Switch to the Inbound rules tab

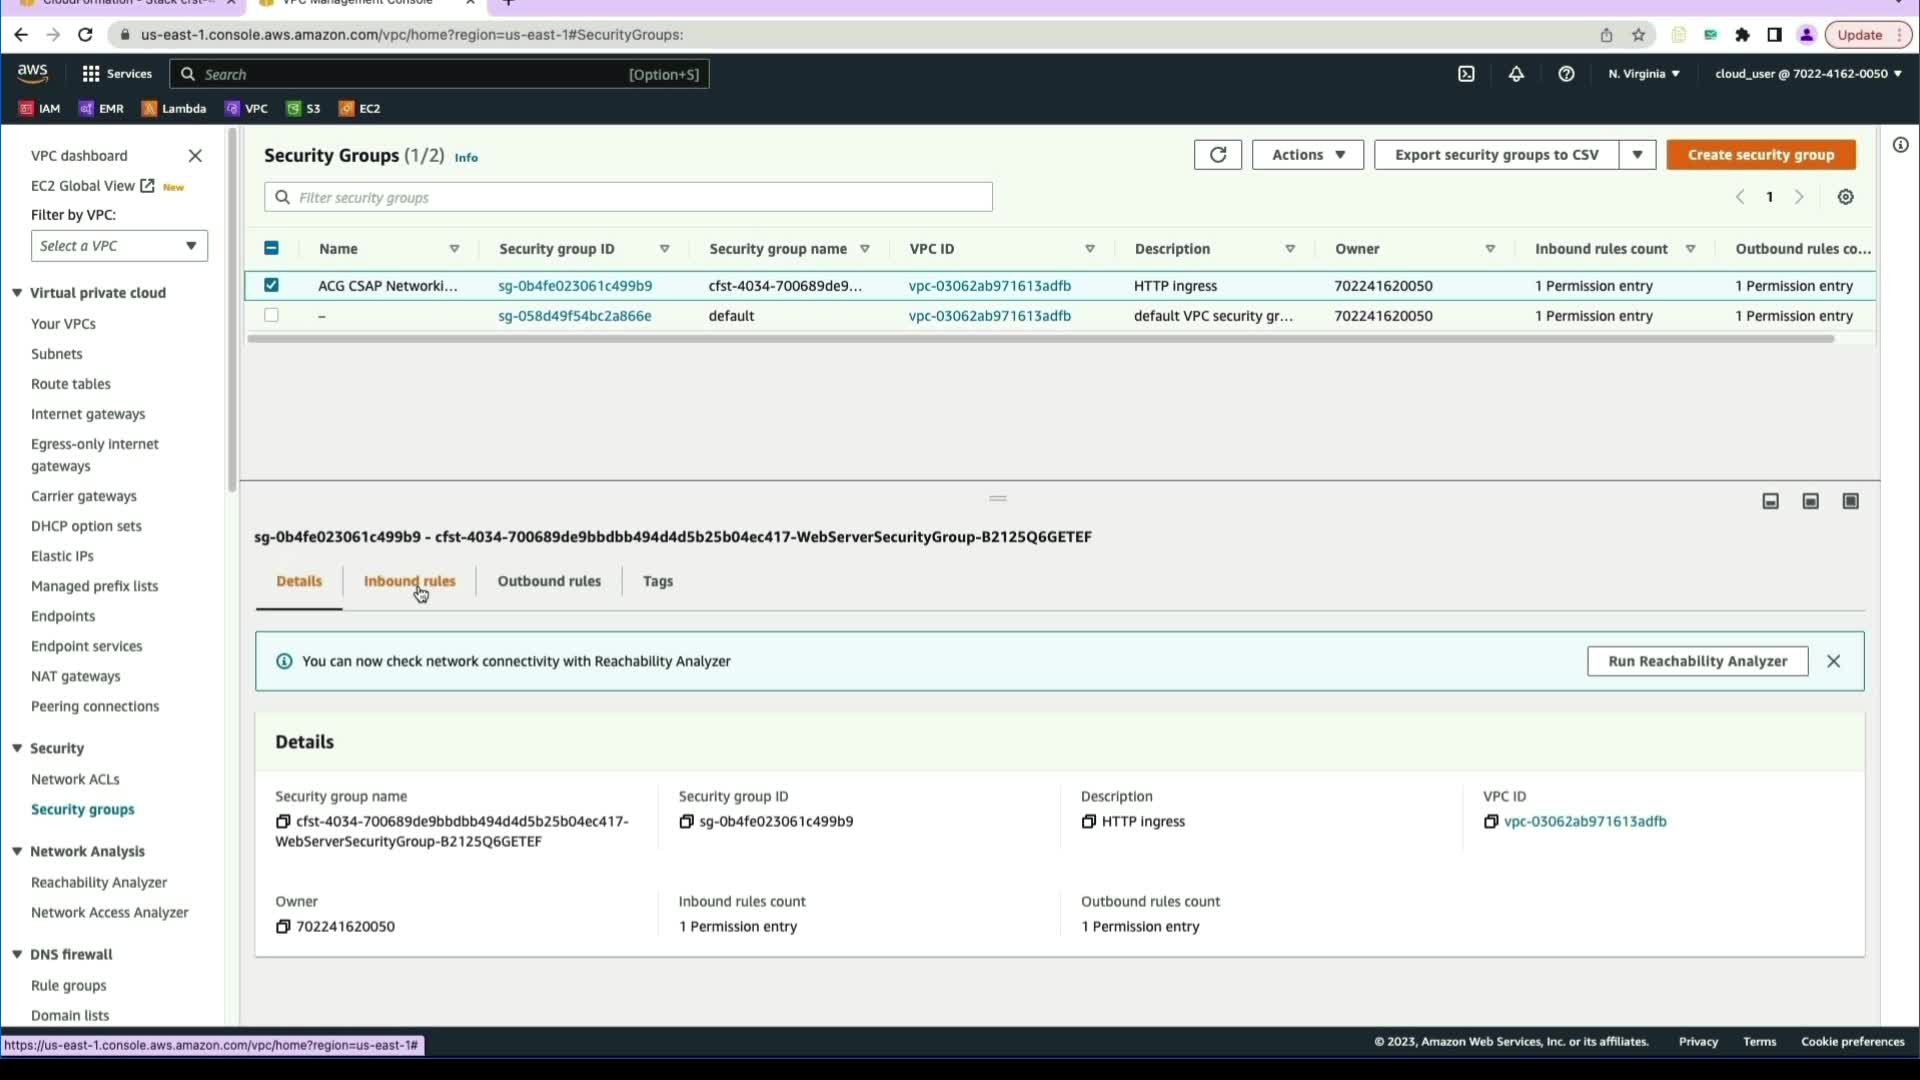coord(409,581)
